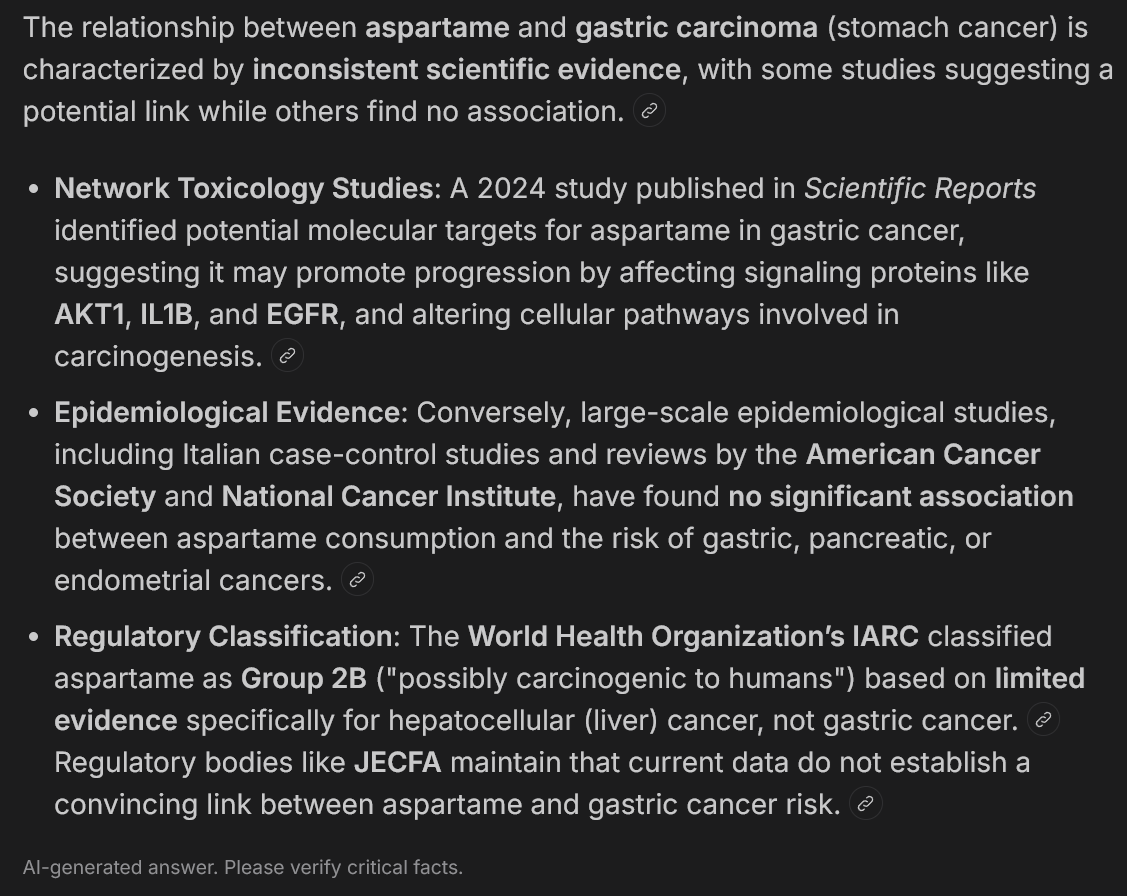Open source link after "no association."
Image resolution: width=1127 pixels, height=896 pixels.
pyautogui.click(x=649, y=111)
